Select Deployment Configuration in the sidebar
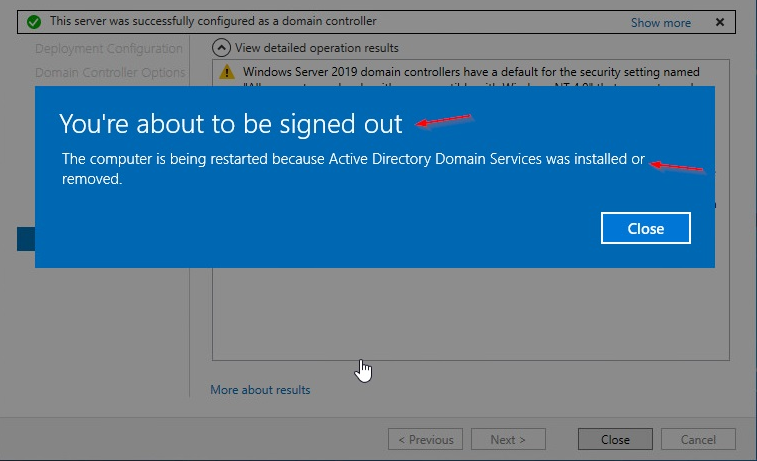 coord(109,49)
